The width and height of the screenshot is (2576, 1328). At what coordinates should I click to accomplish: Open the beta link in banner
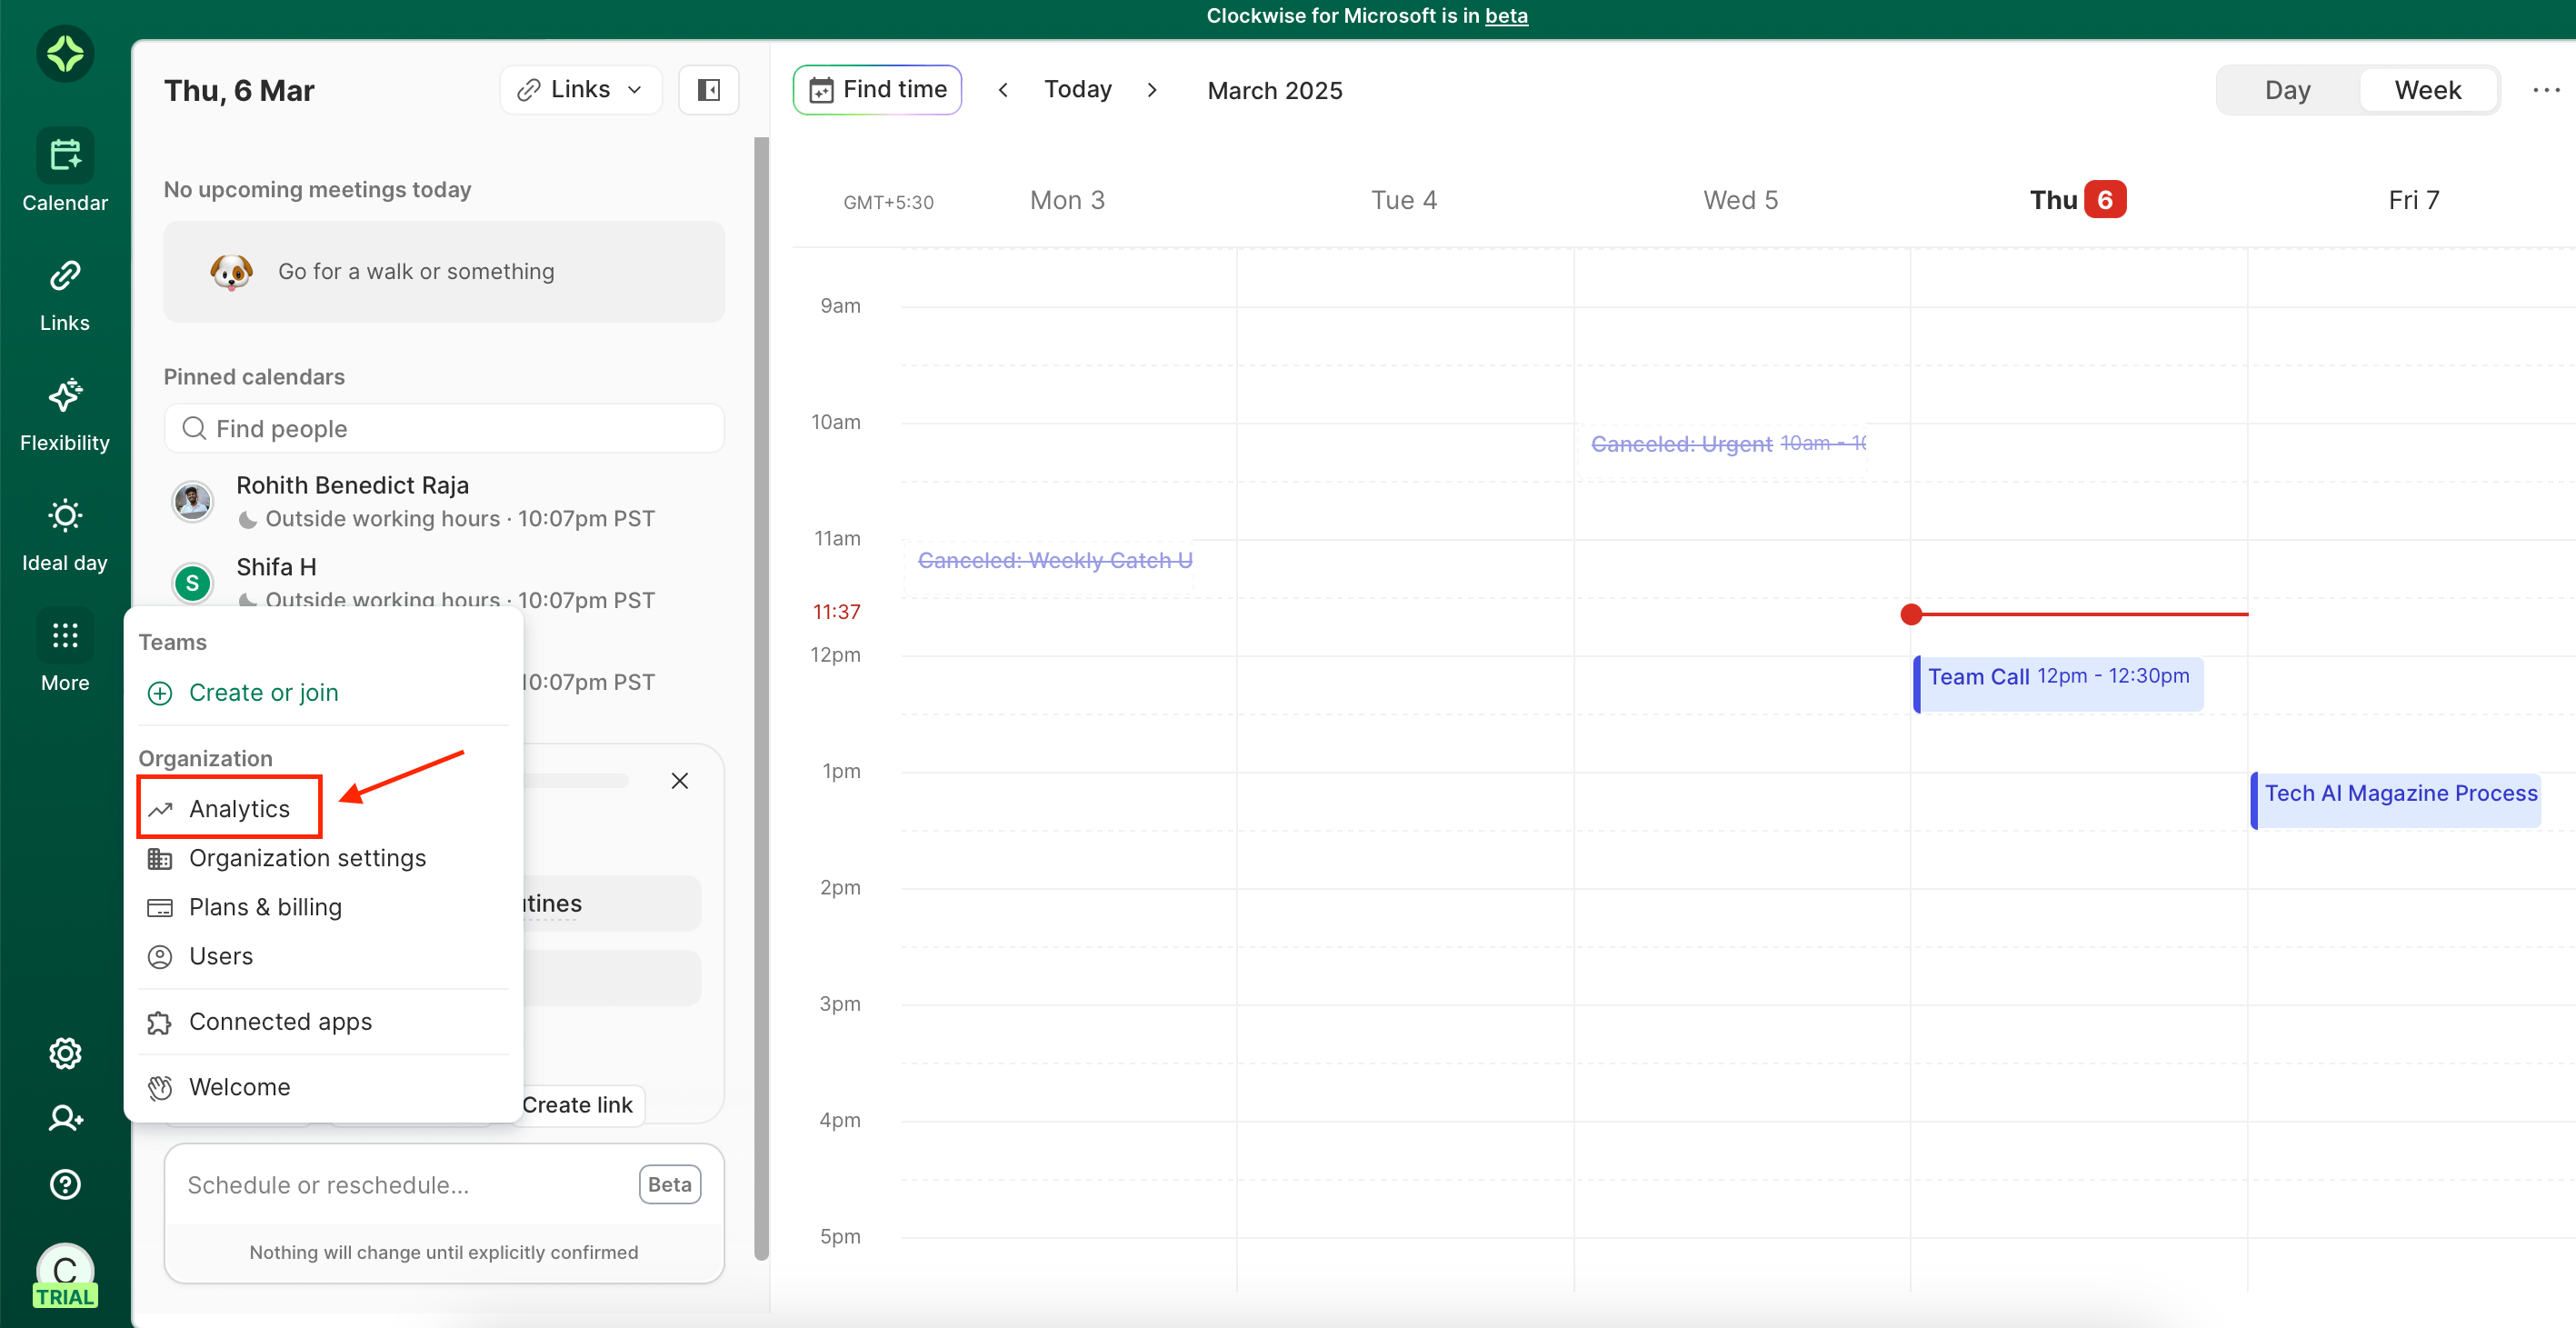coord(1506,16)
